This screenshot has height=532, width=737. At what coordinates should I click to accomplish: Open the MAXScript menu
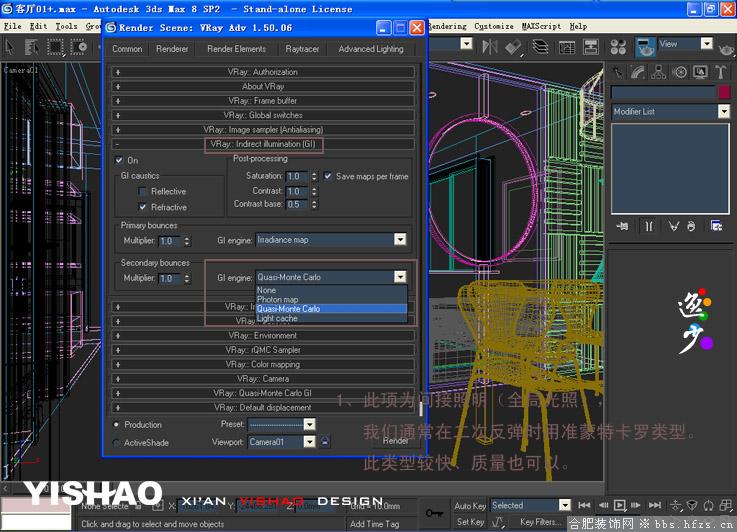[541, 26]
